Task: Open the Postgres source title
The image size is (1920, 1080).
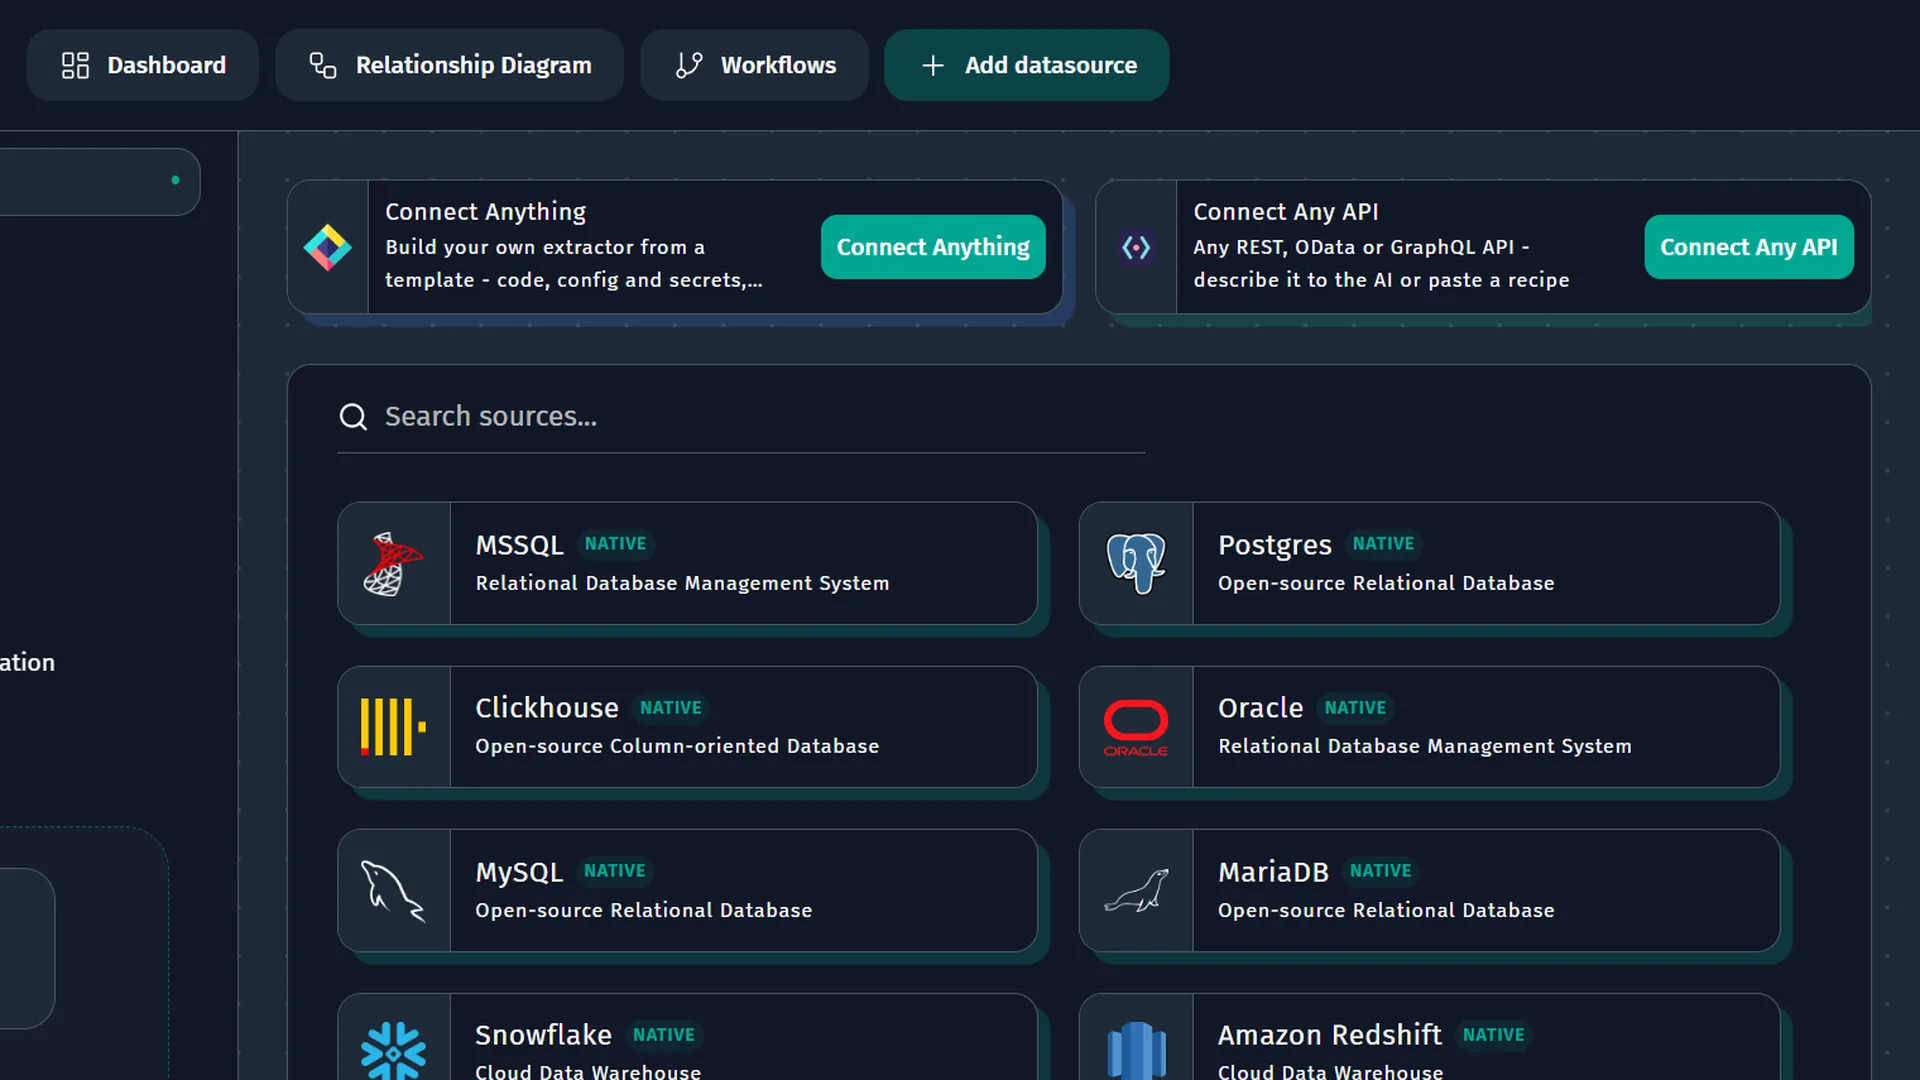Action: (x=1274, y=545)
